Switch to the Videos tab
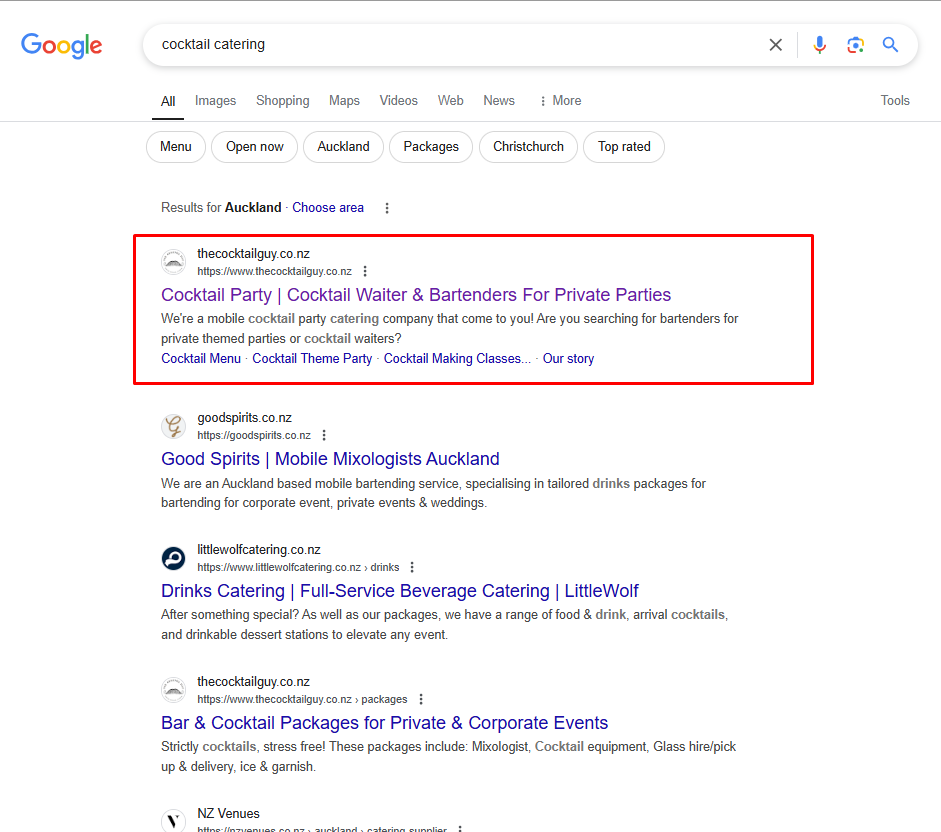This screenshot has width=941, height=832. pyautogui.click(x=398, y=100)
